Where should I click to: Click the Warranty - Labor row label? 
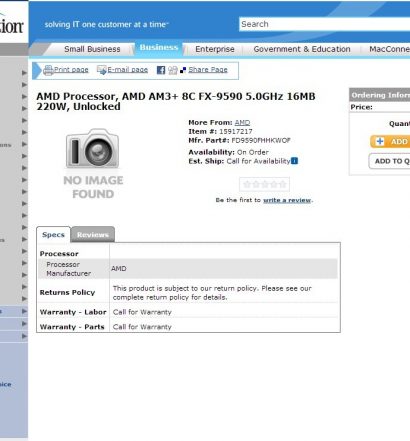click(x=73, y=312)
